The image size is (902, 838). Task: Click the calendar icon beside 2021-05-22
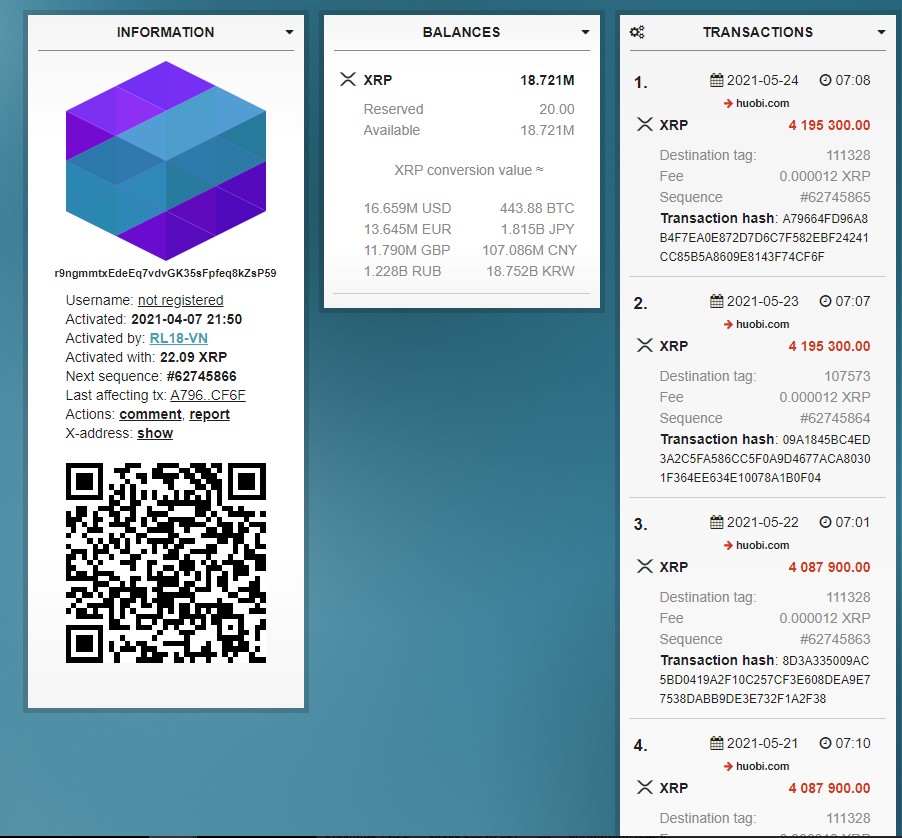click(715, 522)
